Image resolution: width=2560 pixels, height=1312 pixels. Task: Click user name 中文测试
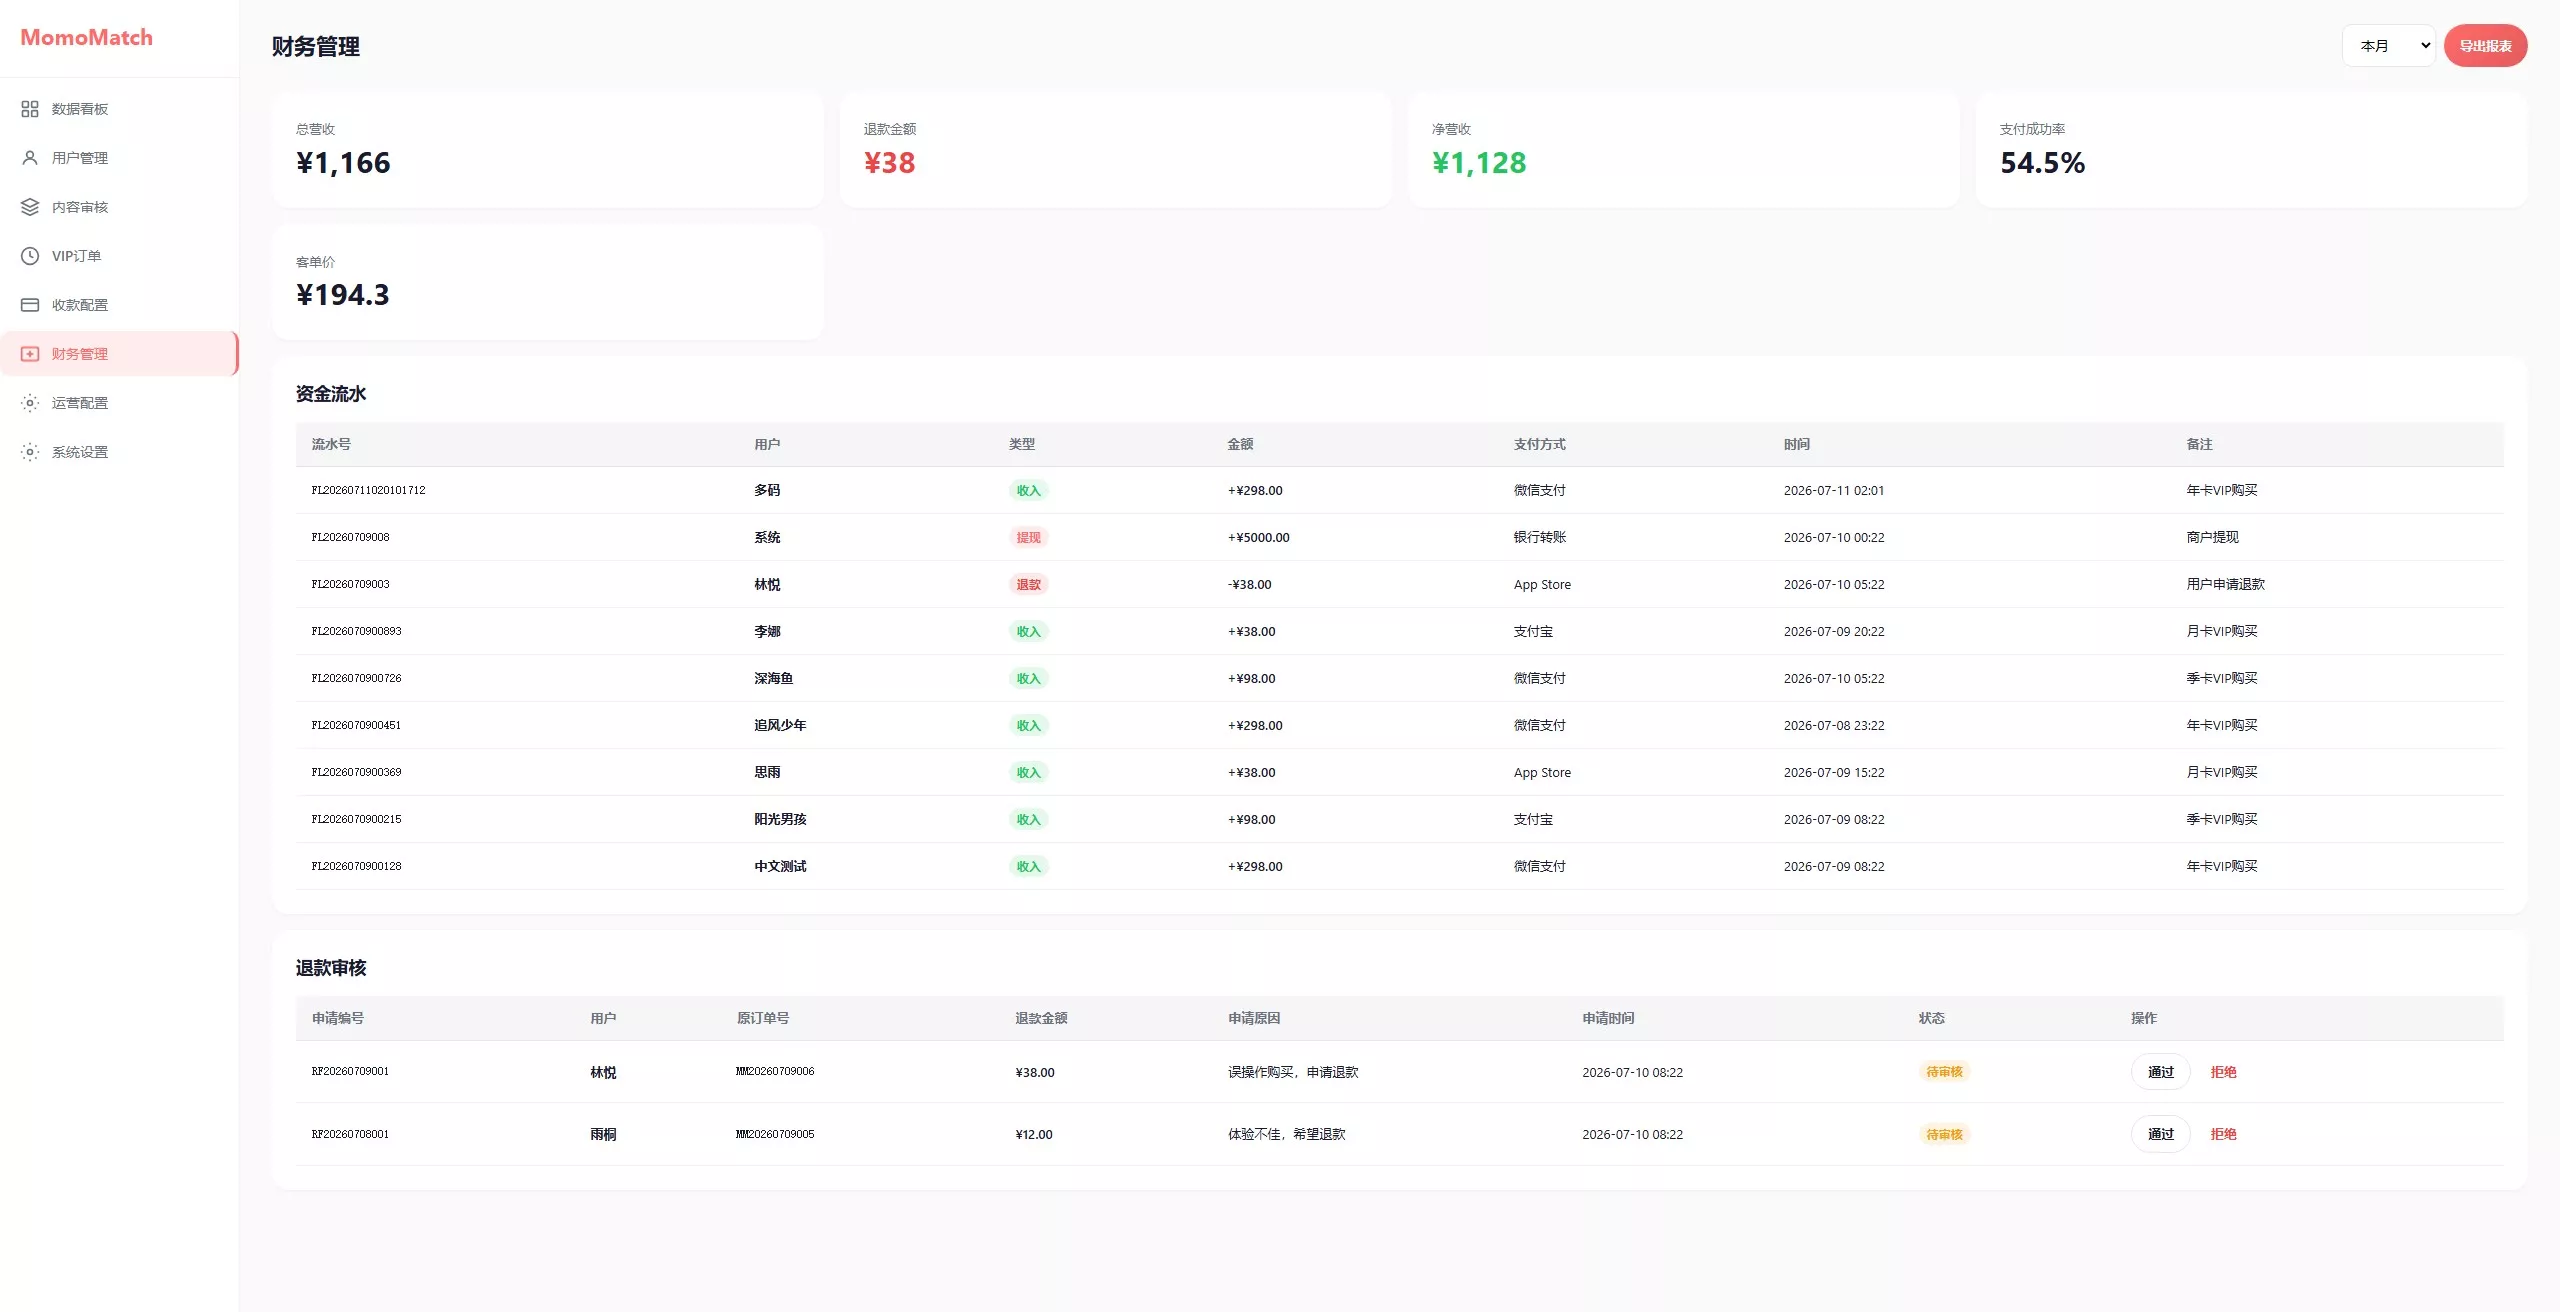point(780,866)
